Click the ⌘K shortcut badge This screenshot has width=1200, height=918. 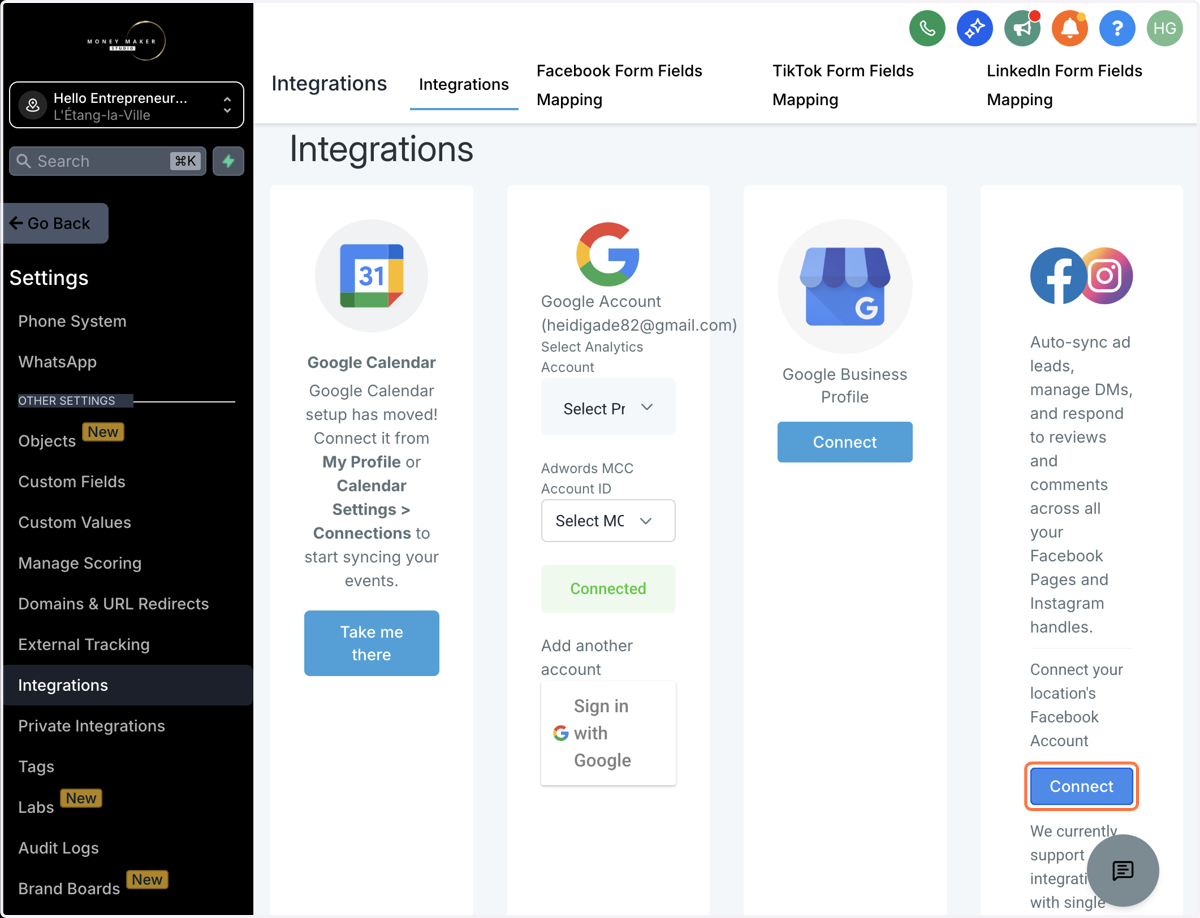(x=185, y=161)
